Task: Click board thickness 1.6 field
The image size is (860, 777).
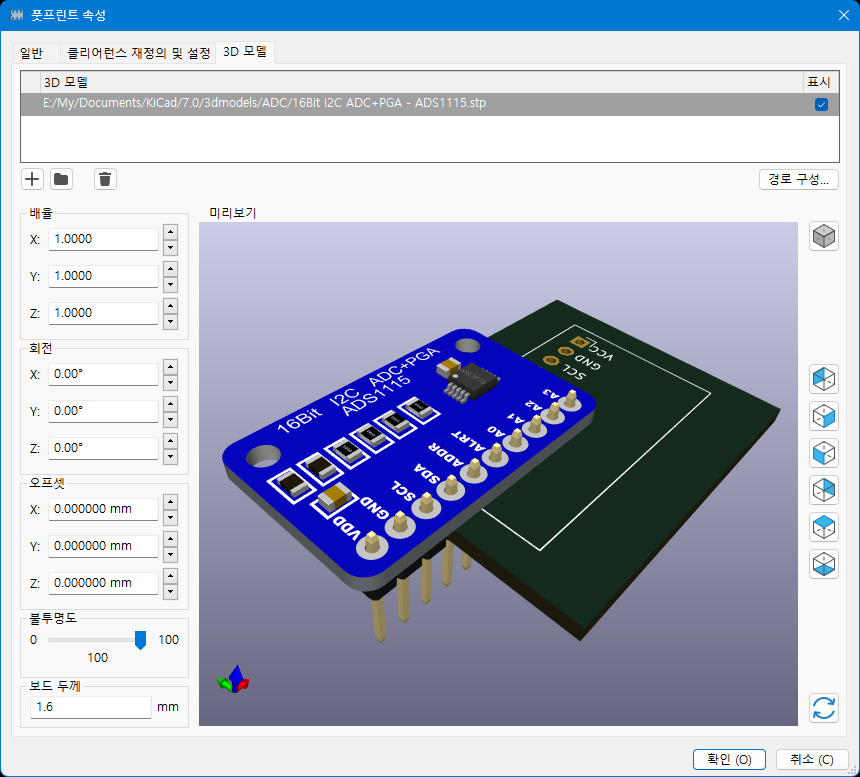Action: pos(90,707)
